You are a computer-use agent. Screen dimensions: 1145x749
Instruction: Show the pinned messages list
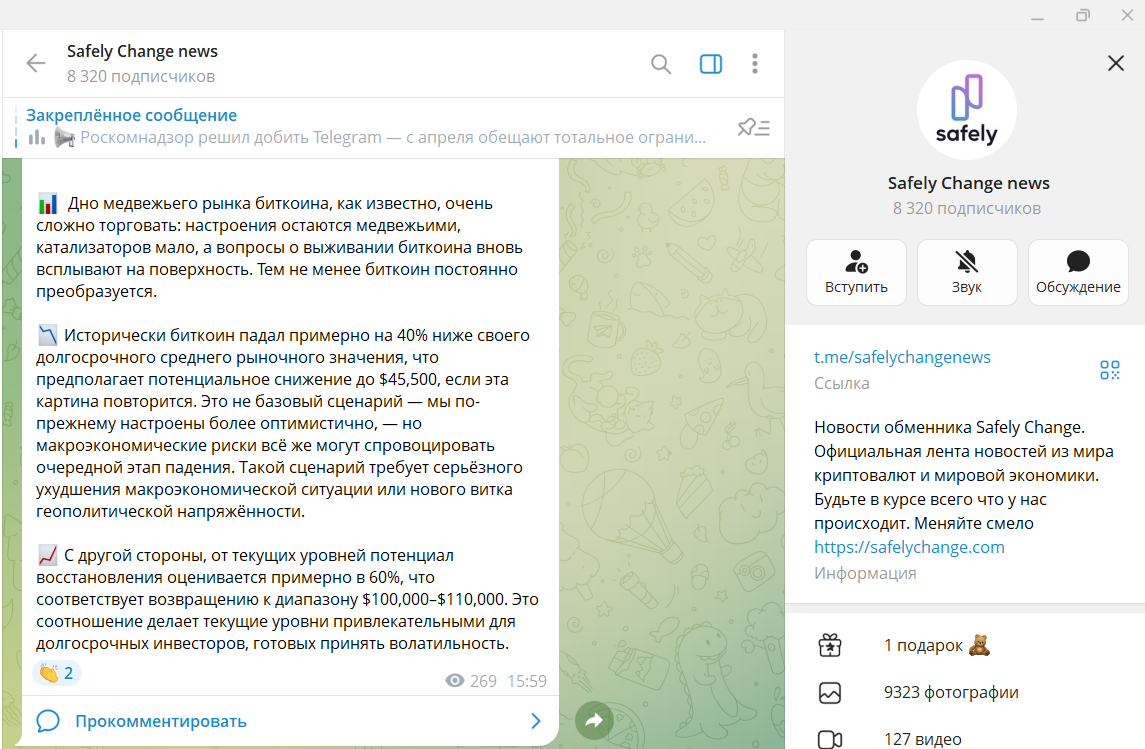click(754, 128)
